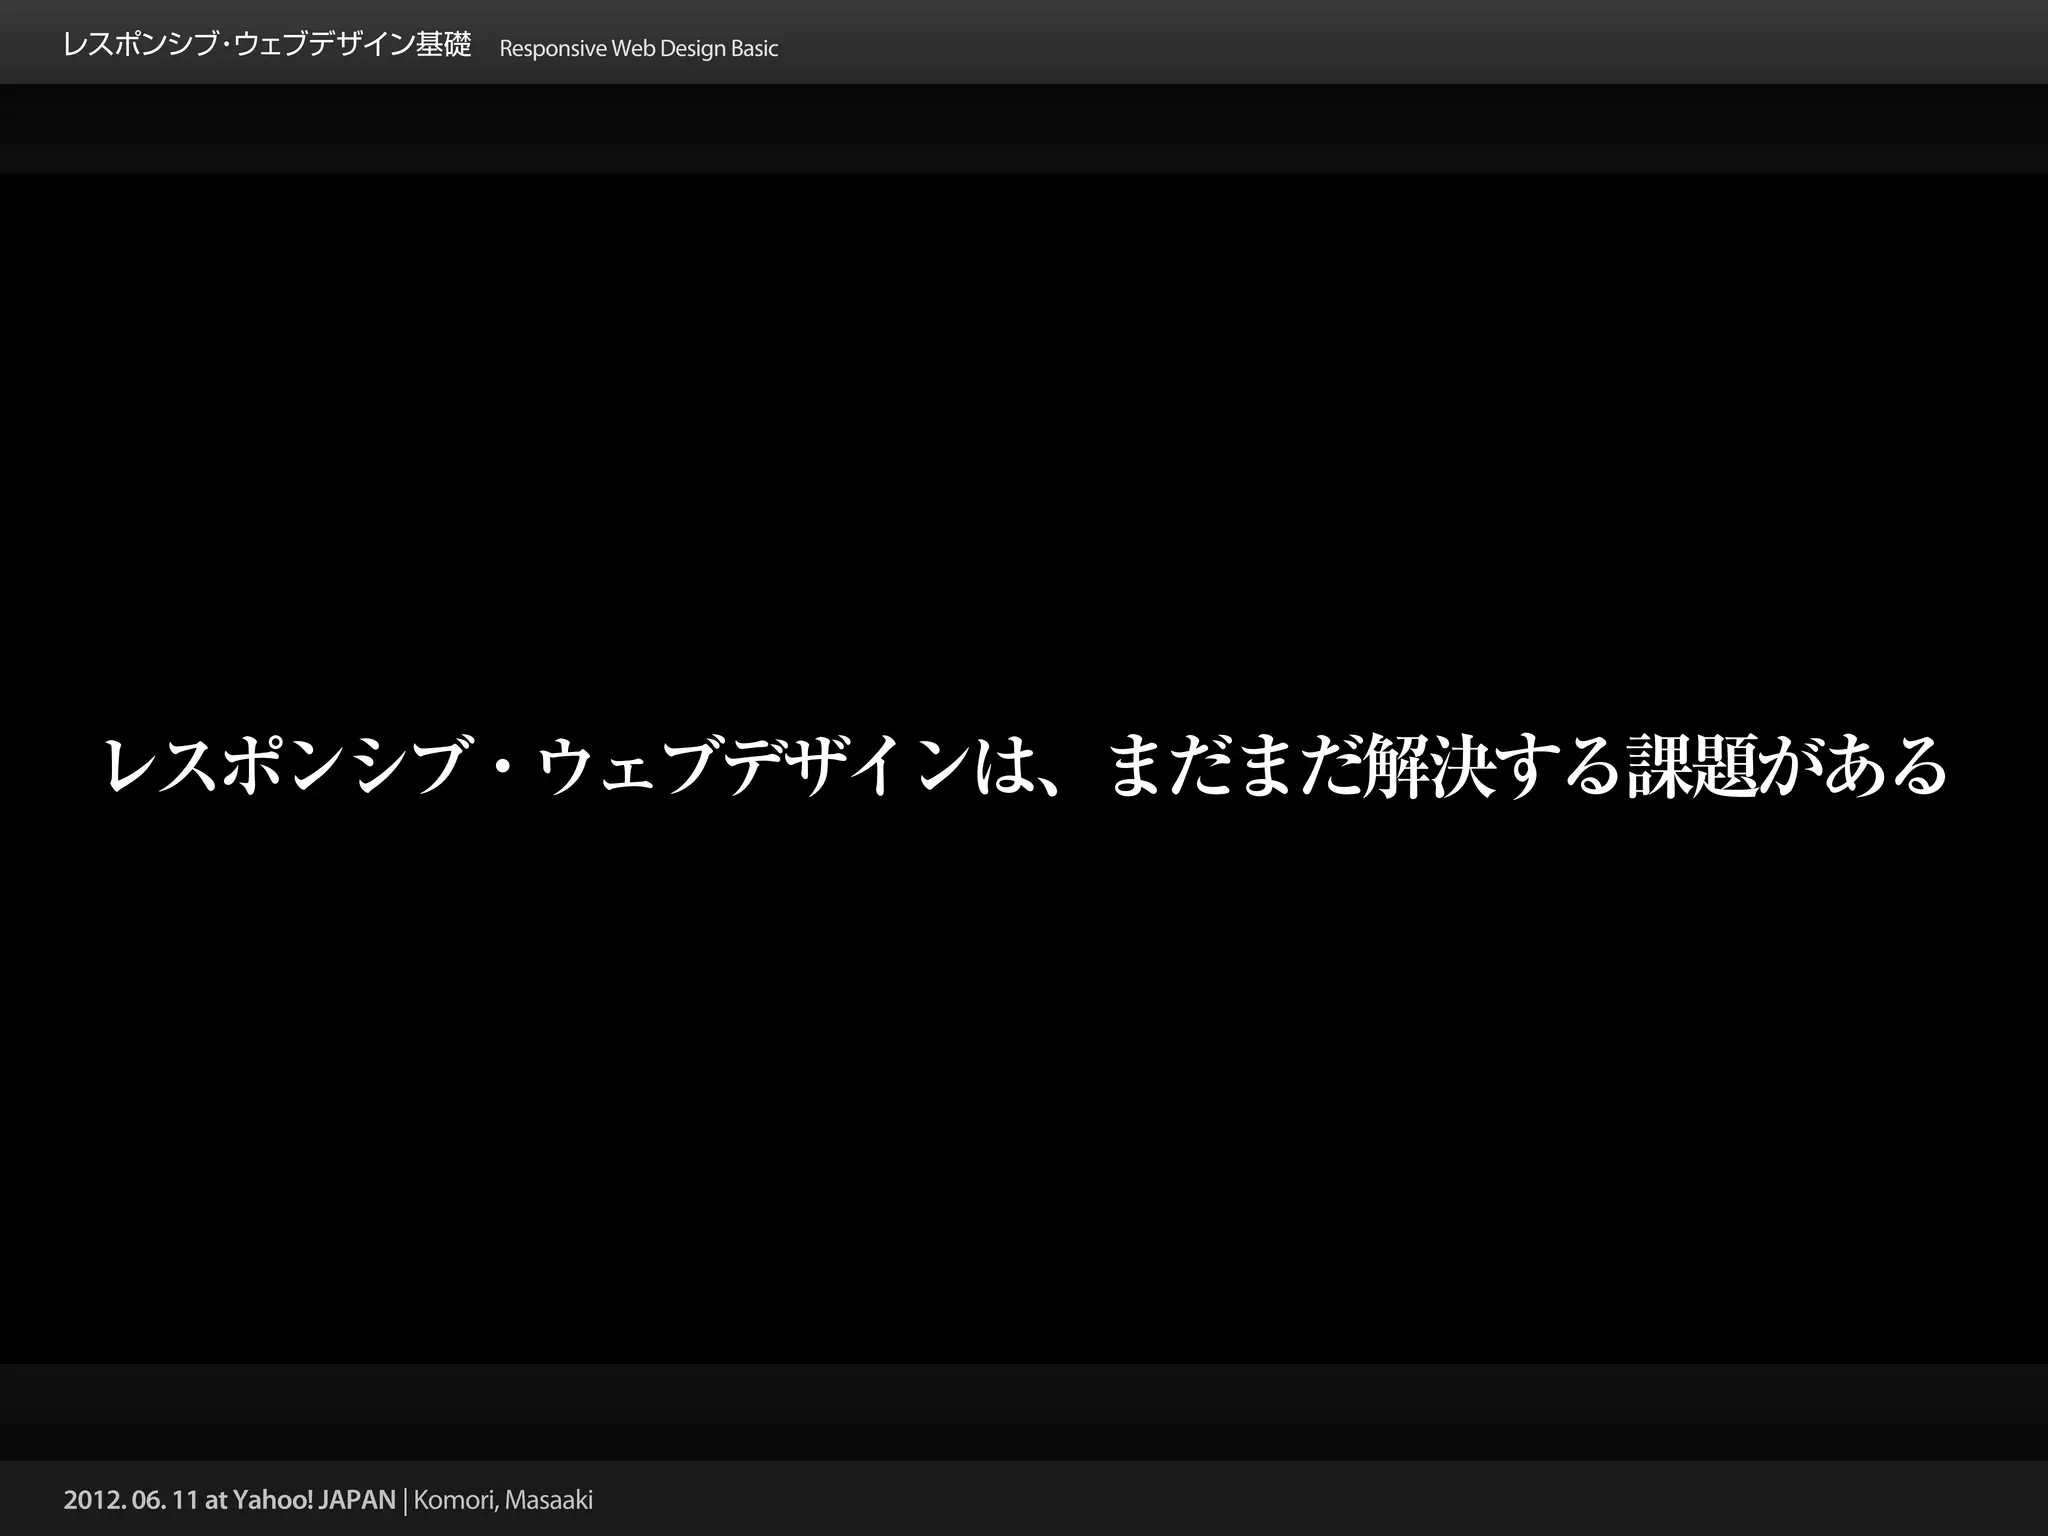Click the subtitle 'Responsive Web Design Basic'

point(638,49)
